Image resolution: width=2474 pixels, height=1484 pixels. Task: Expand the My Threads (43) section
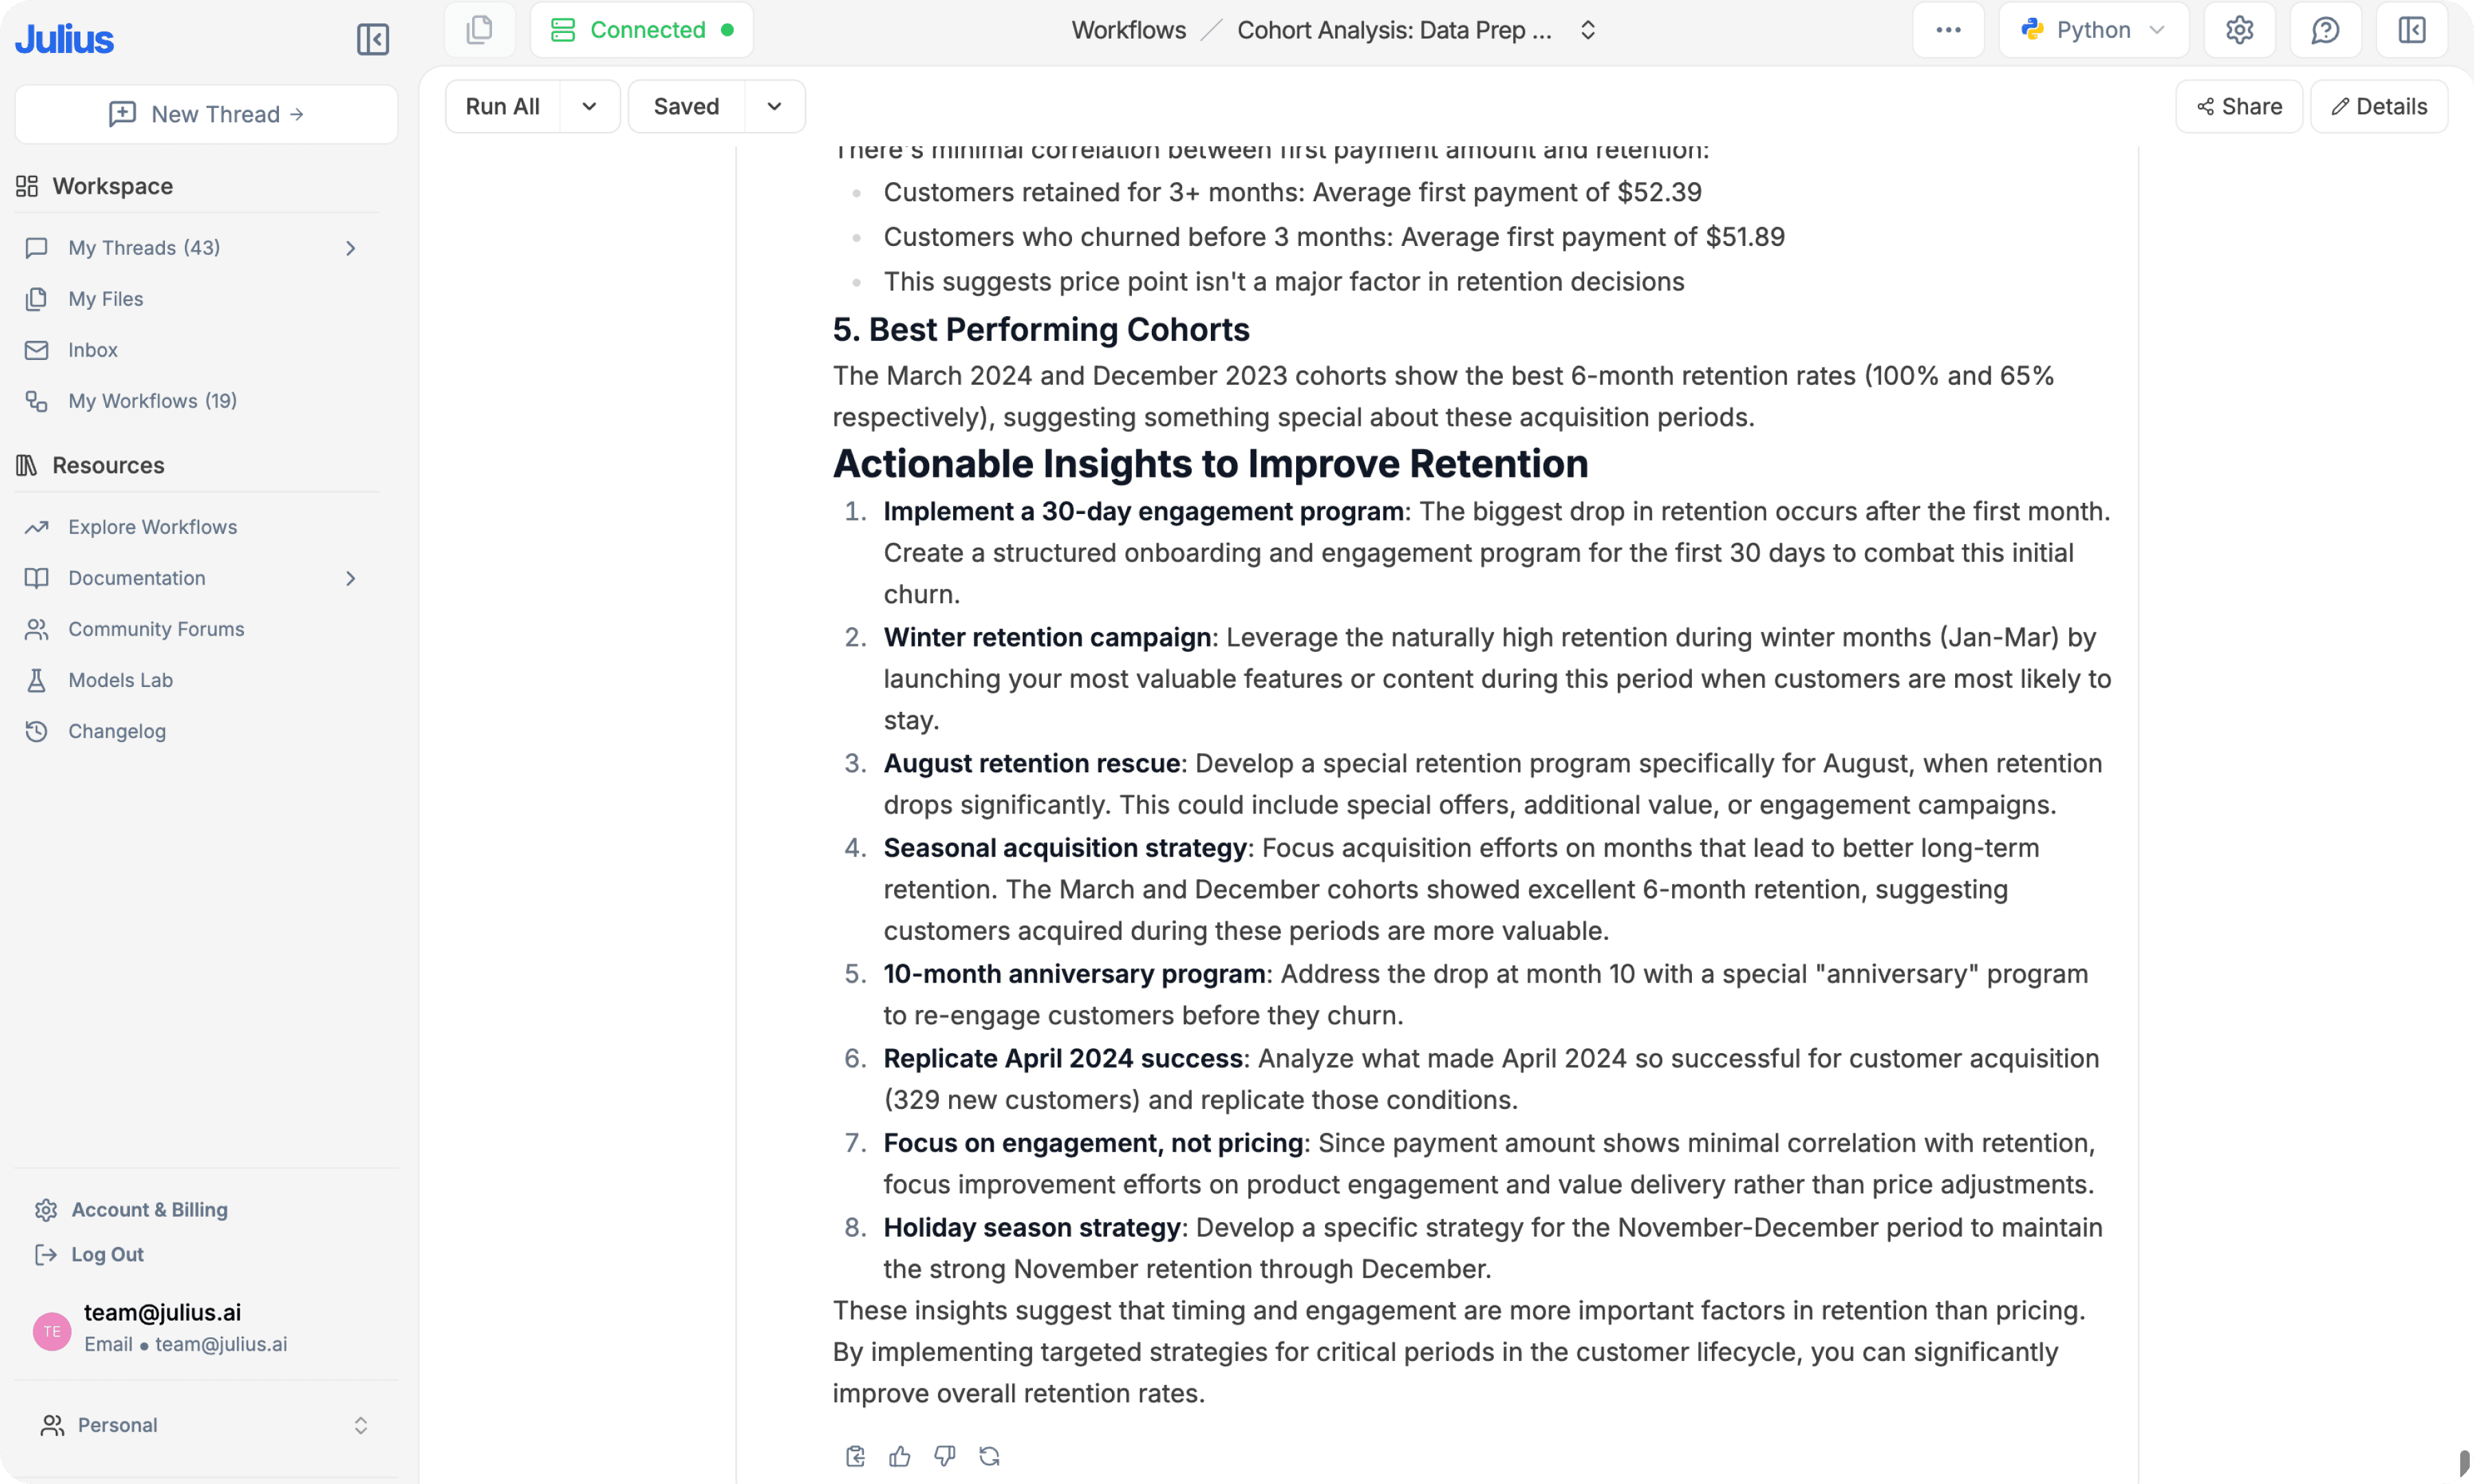coord(350,248)
